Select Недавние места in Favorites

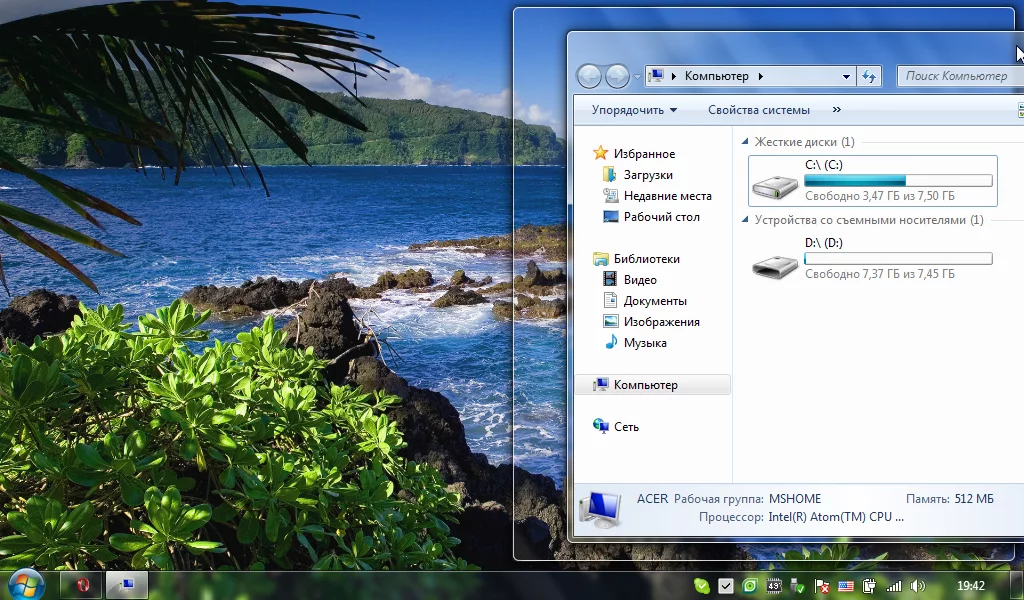[x=667, y=196]
